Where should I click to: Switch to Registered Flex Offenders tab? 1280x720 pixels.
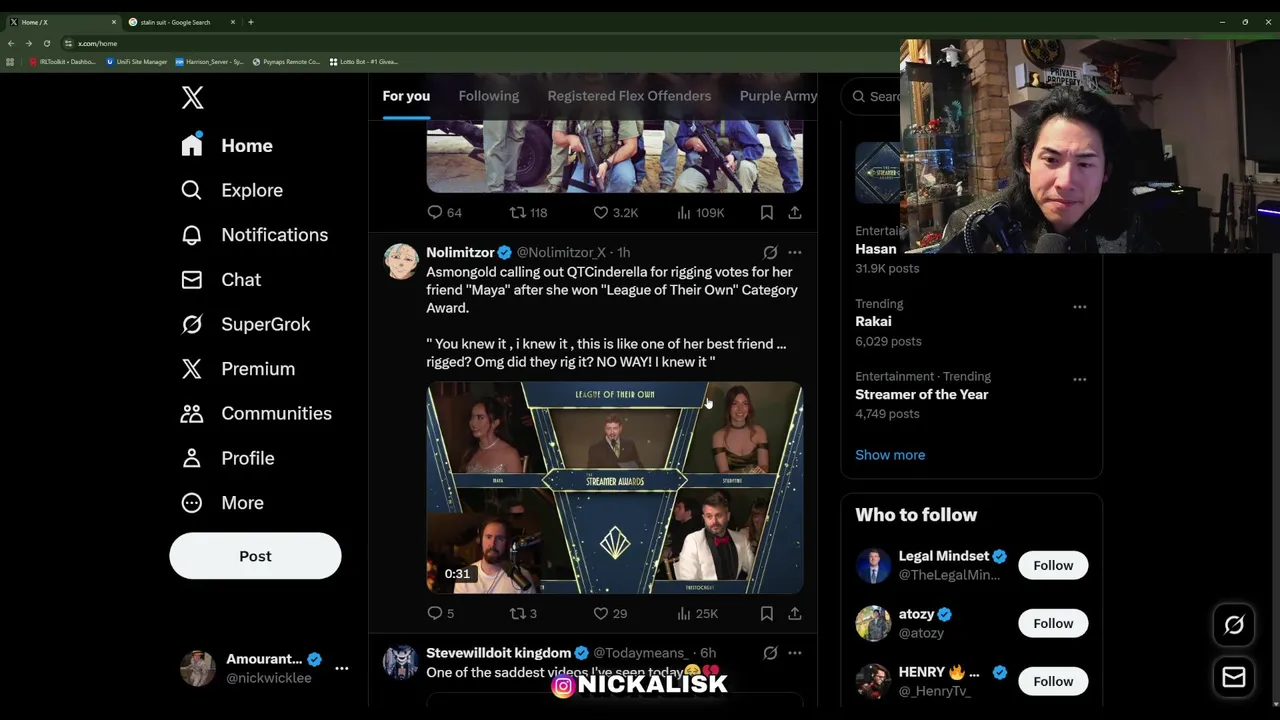629,96
